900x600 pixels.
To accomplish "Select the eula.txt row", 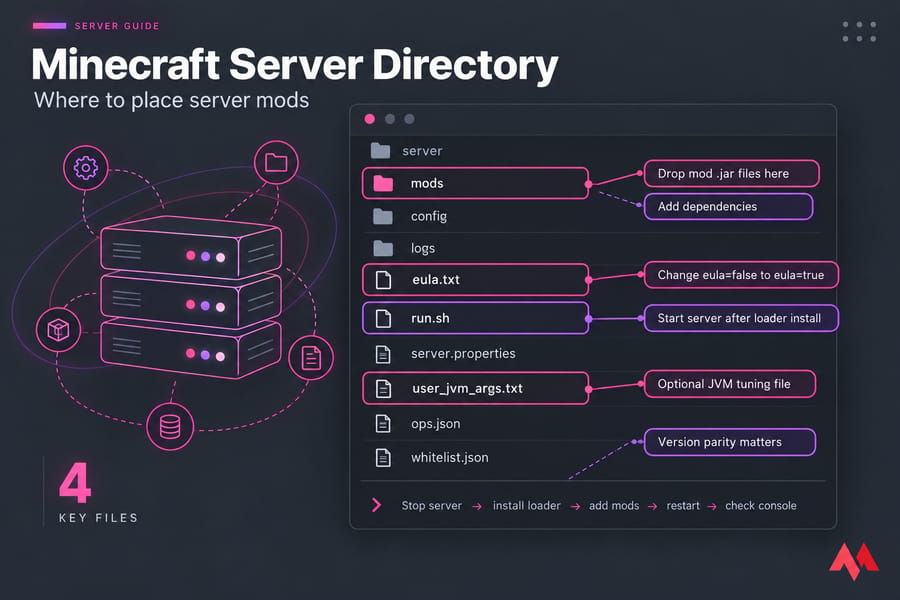I will [476, 280].
